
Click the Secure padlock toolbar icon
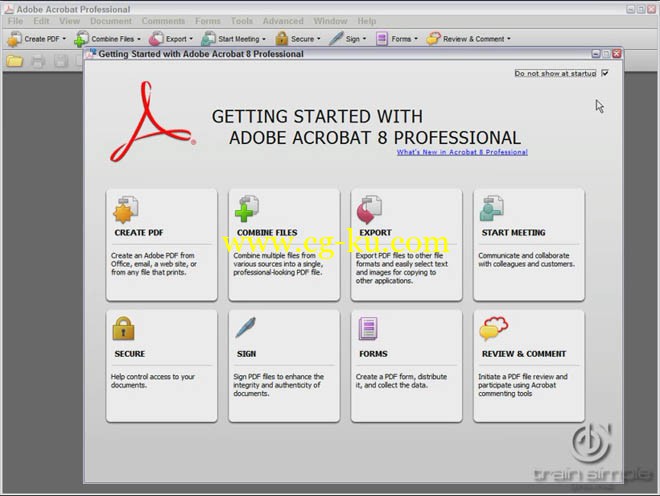coord(282,39)
